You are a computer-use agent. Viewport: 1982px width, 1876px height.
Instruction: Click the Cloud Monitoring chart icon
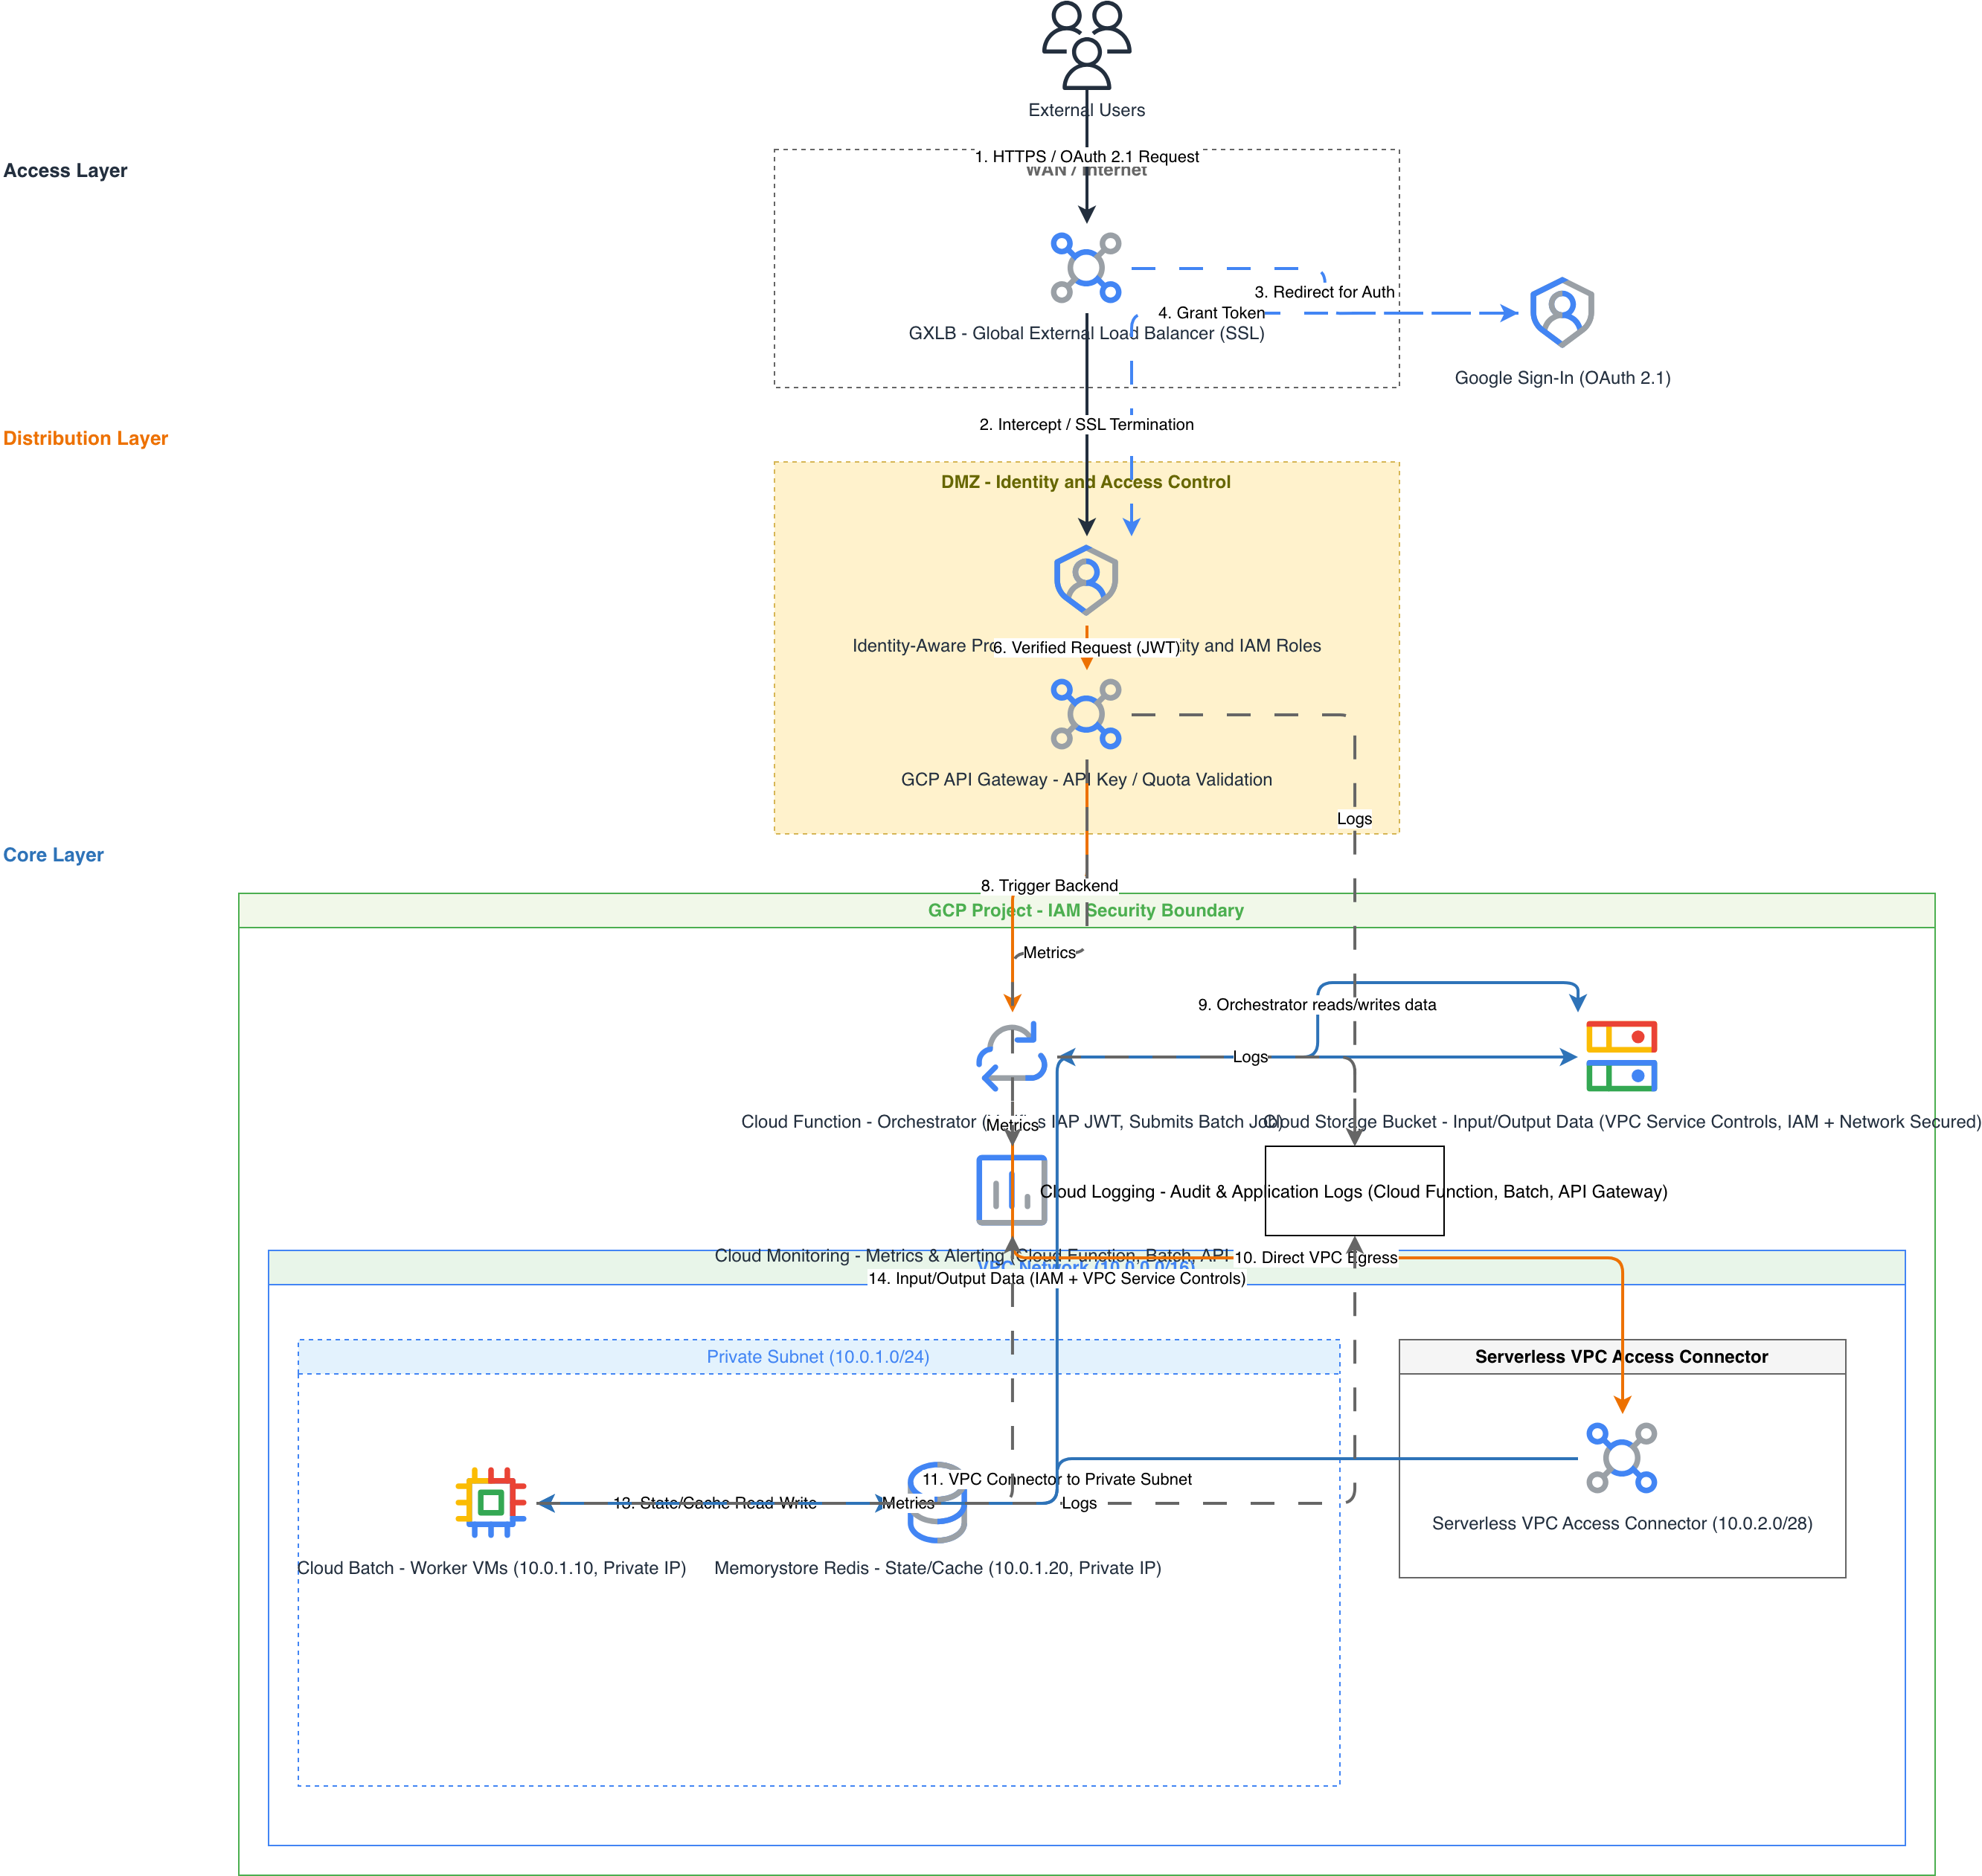1012,1190
